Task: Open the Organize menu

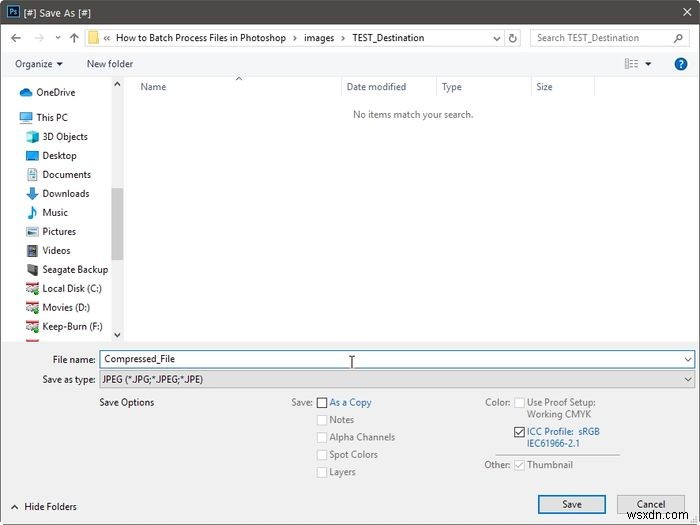Action: 38,64
